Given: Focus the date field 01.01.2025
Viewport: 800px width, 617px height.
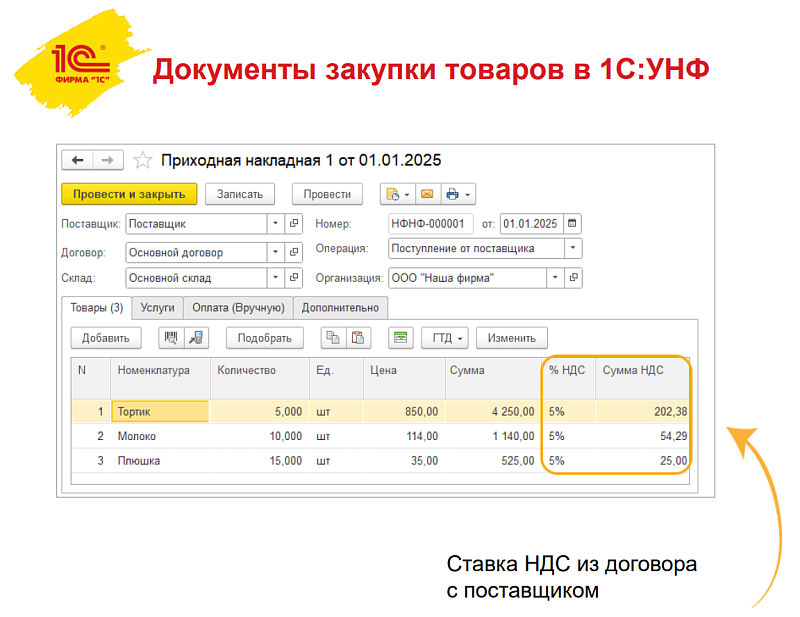Looking at the screenshot, I should (x=532, y=224).
